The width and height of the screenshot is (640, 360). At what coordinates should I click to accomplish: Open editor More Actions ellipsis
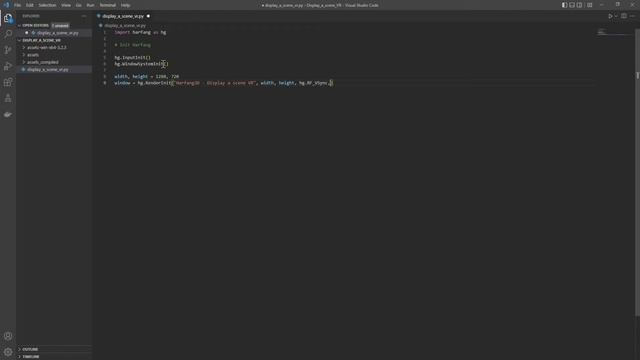point(632,16)
